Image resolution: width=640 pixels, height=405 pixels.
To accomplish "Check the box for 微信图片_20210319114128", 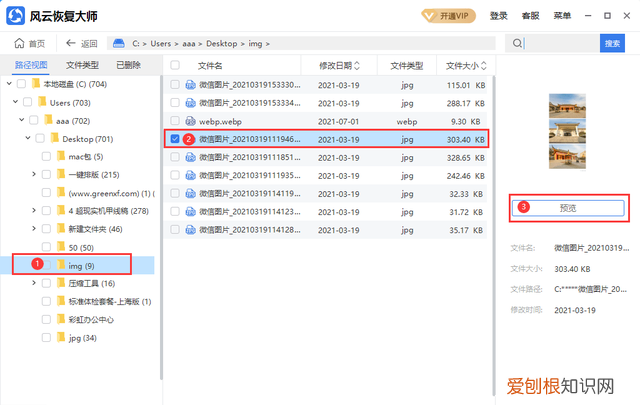I will point(175,230).
